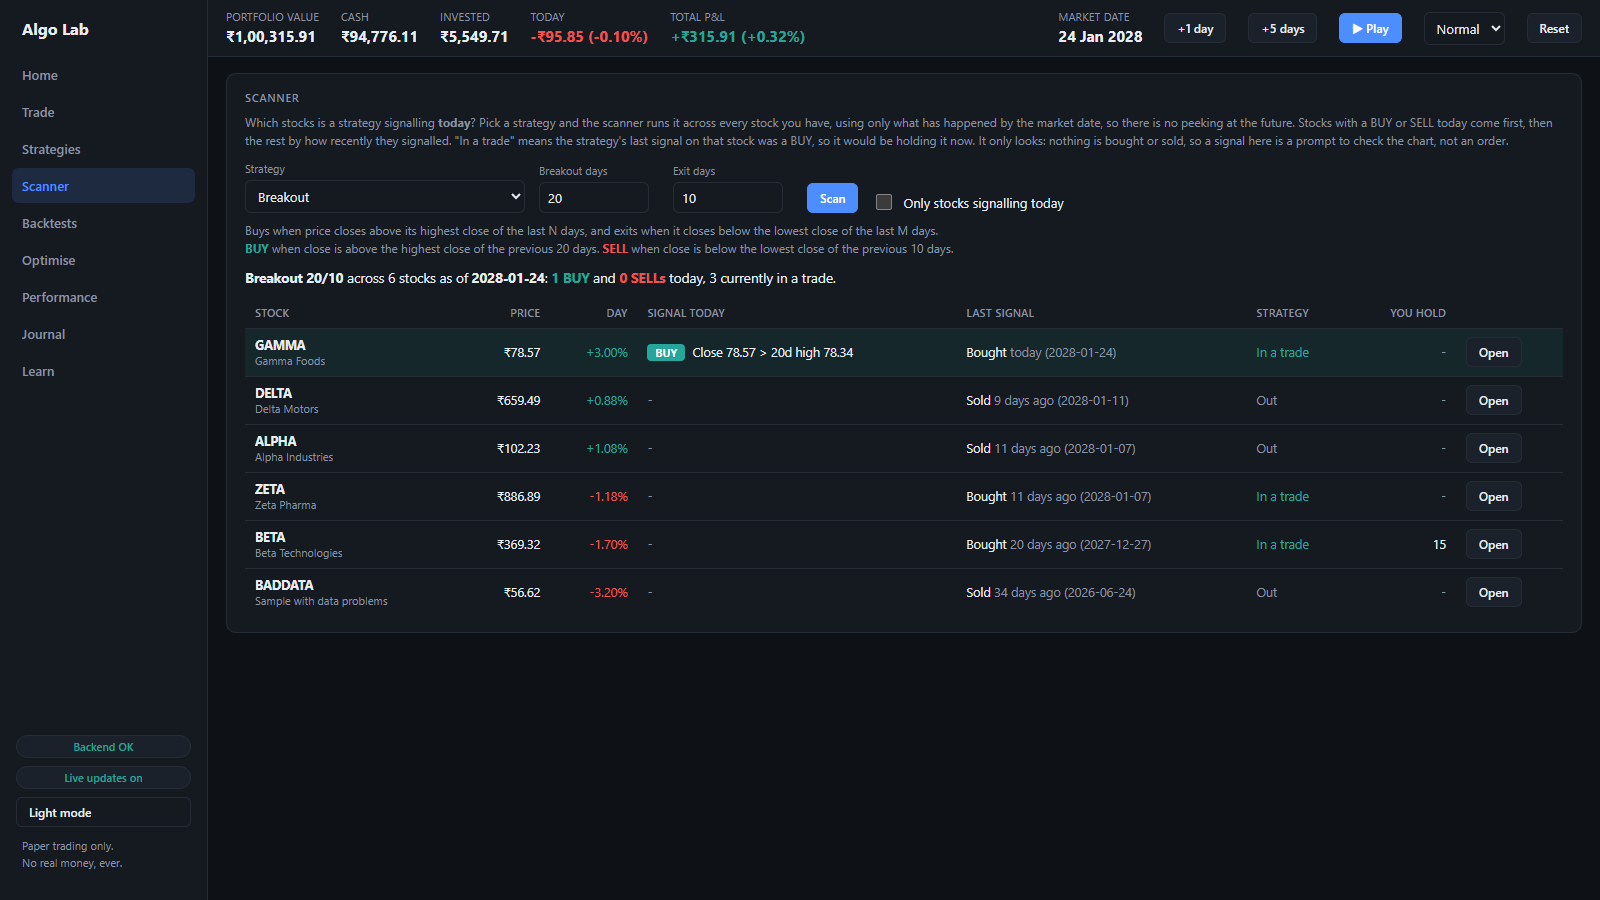Click the Algo Lab logo title
Screen dimensions: 1600x900
pos(55,29)
